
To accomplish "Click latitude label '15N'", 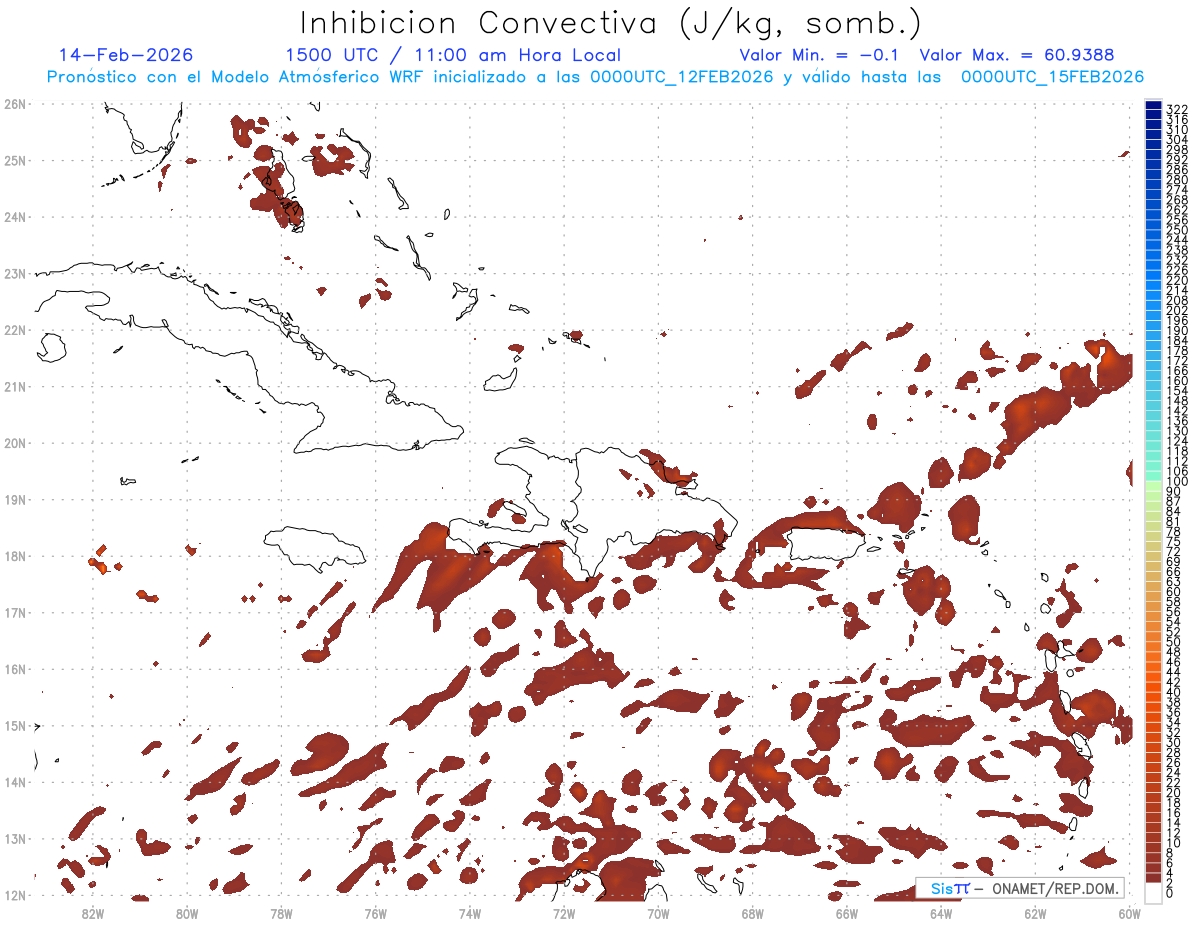I will pos(15,725).
